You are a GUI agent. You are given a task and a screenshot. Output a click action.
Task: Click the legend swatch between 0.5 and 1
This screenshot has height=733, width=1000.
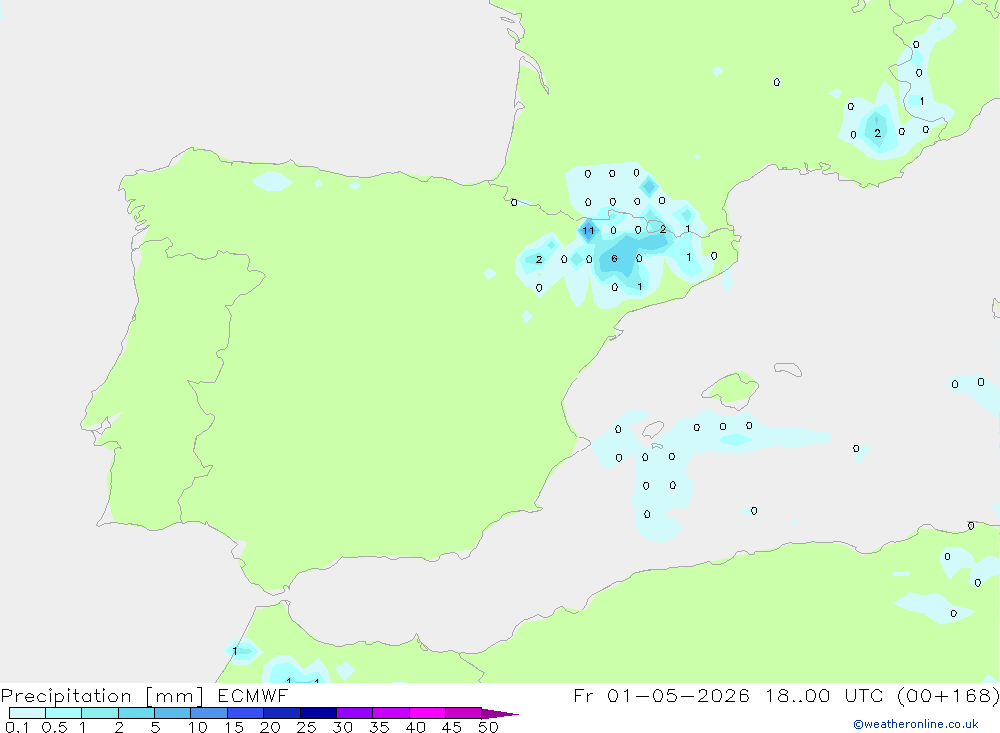pyautogui.click(x=64, y=713)
